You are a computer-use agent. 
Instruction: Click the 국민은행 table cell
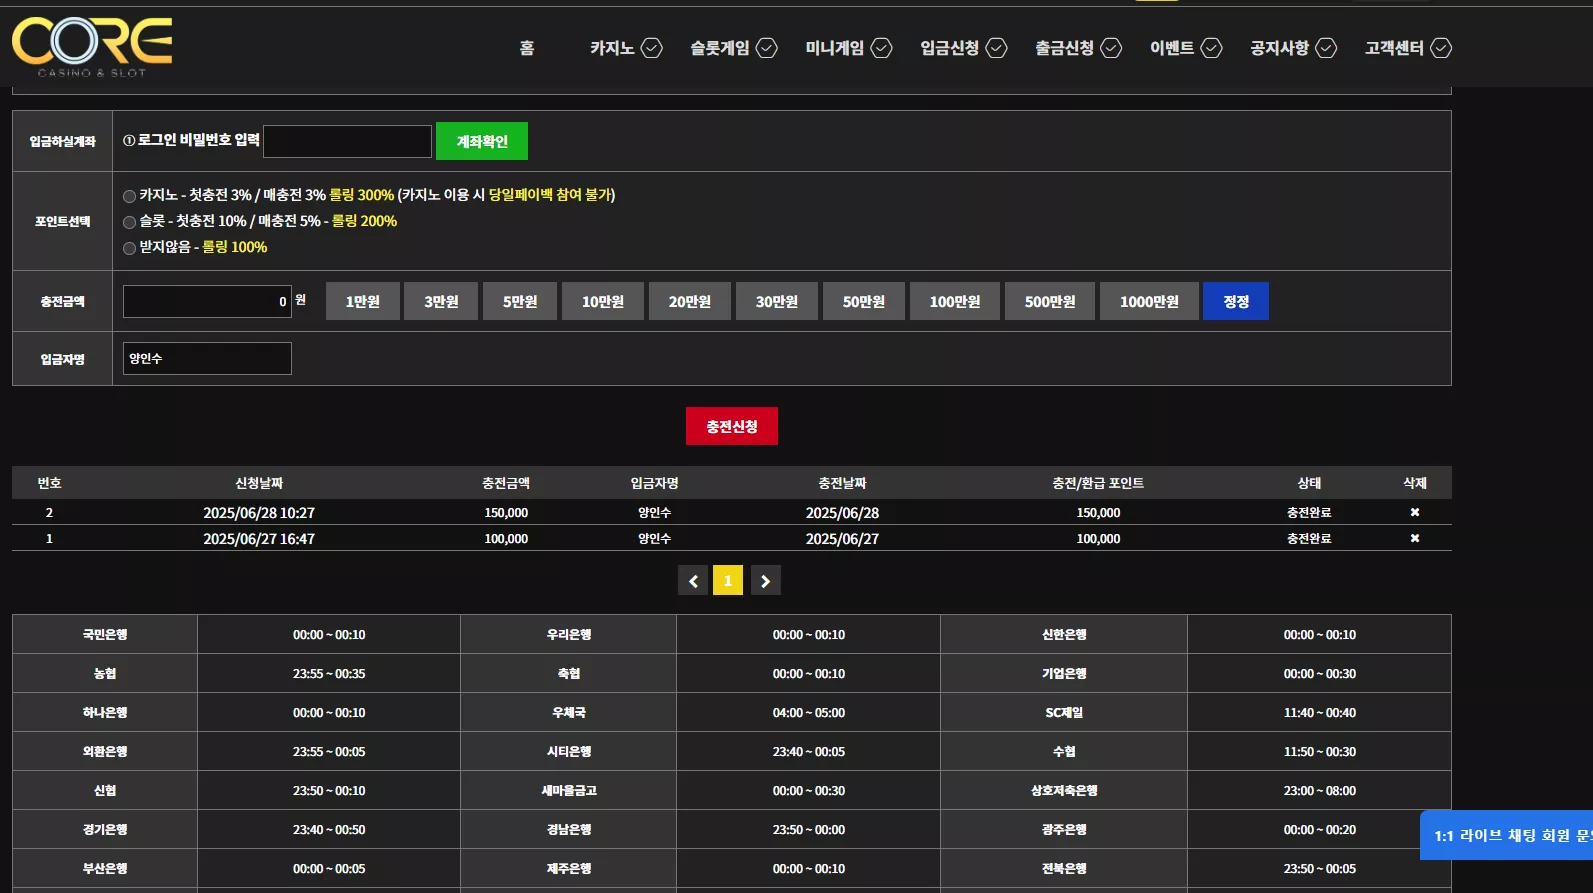[x=105, y=634]
